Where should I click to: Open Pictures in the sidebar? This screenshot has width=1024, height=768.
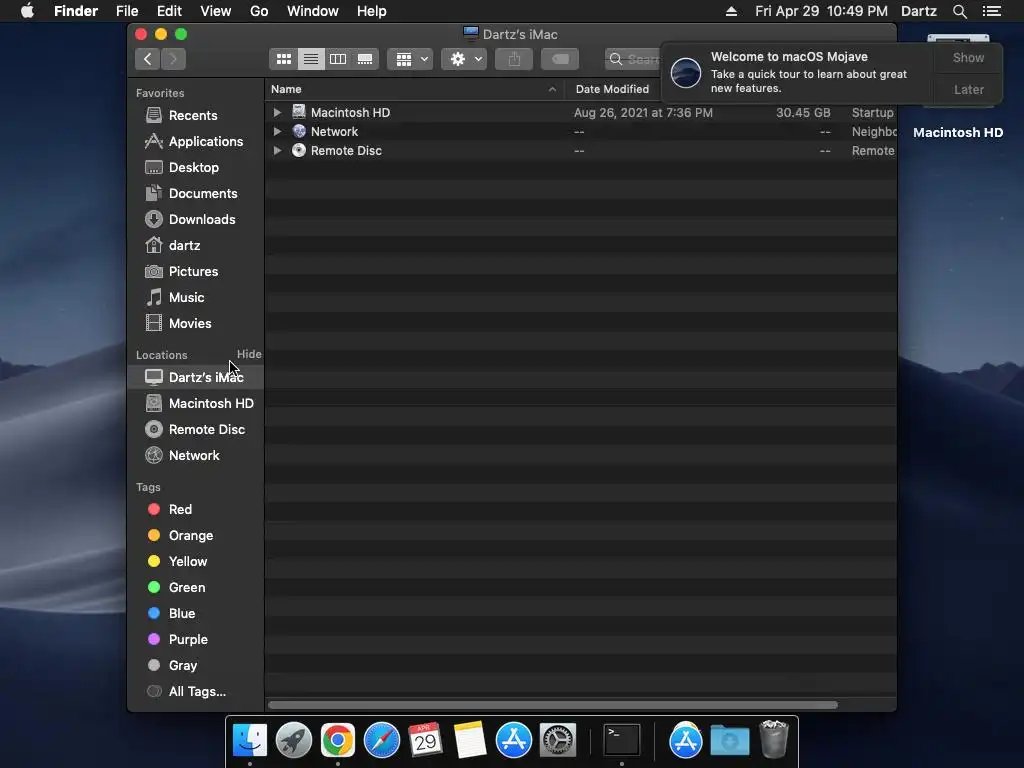pos(193,272)
